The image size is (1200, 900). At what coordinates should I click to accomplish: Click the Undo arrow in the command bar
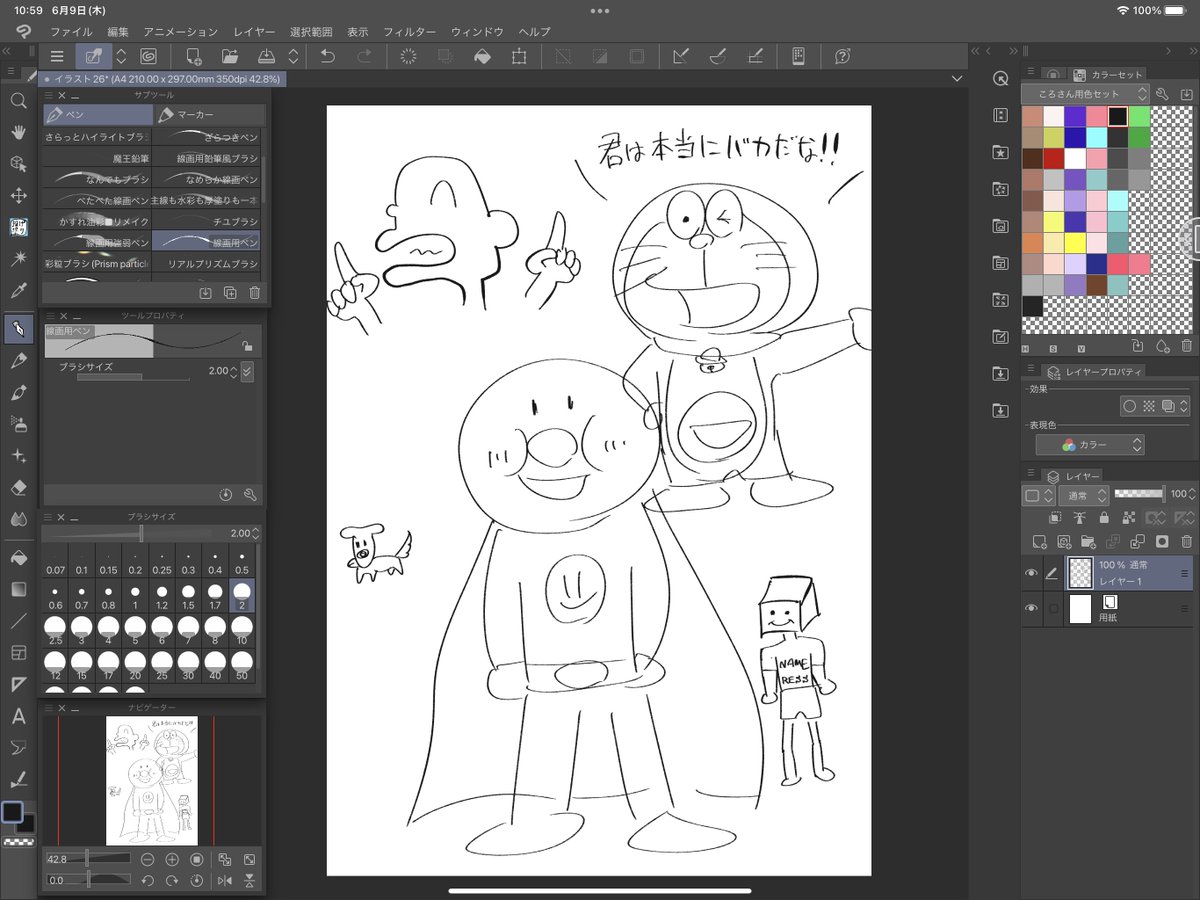[x=327, y=57]
